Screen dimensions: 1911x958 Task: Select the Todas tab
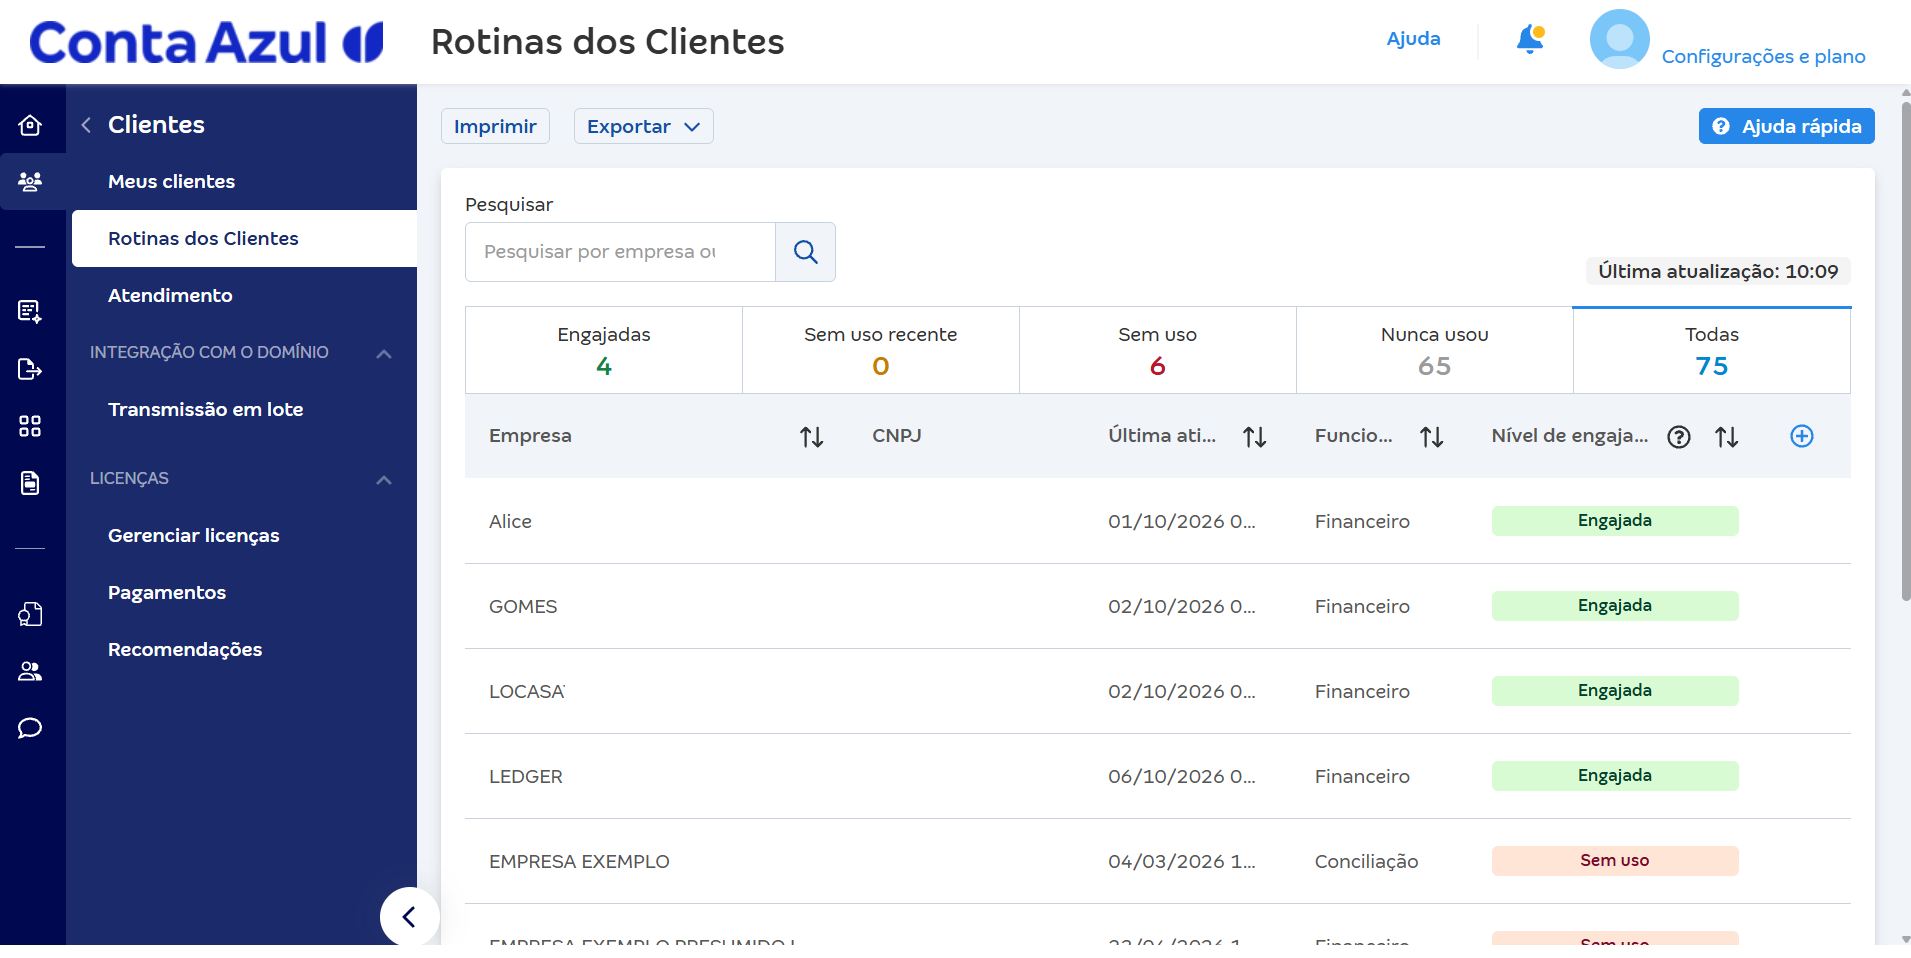tap(1712, 350)
